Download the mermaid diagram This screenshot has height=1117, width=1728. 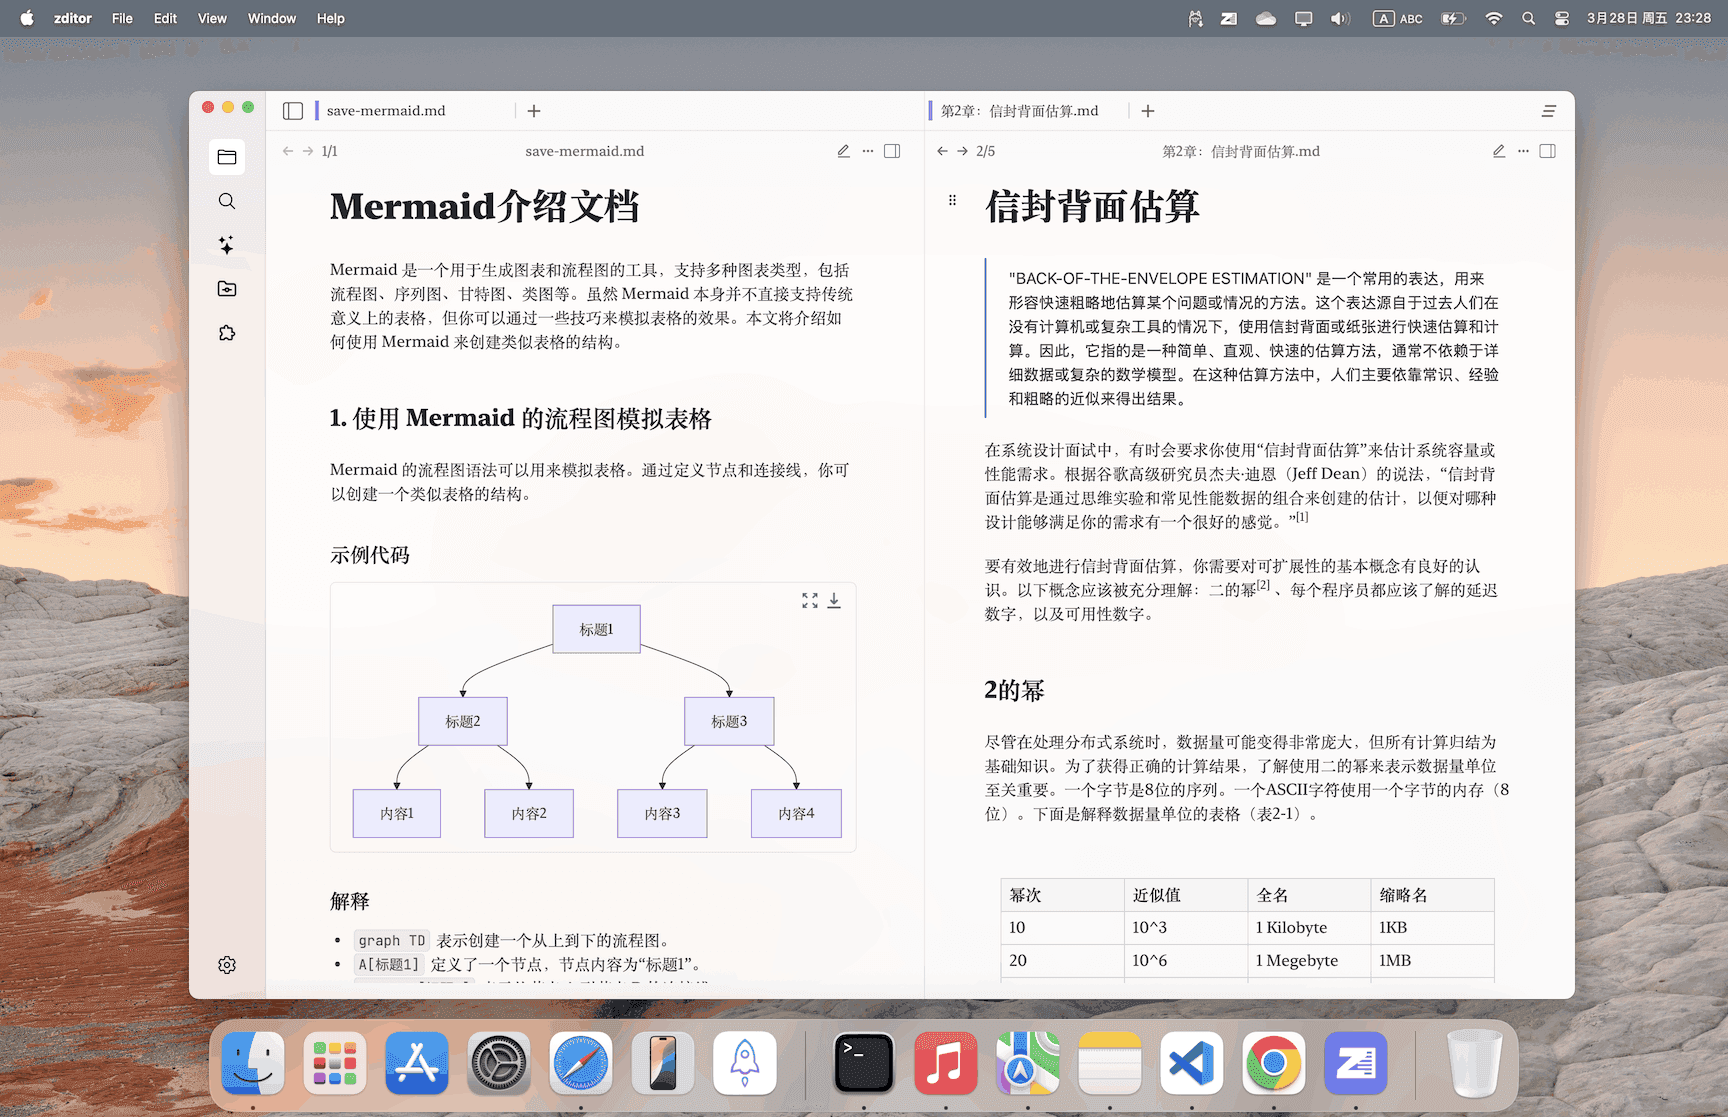(x=834, y=600)
